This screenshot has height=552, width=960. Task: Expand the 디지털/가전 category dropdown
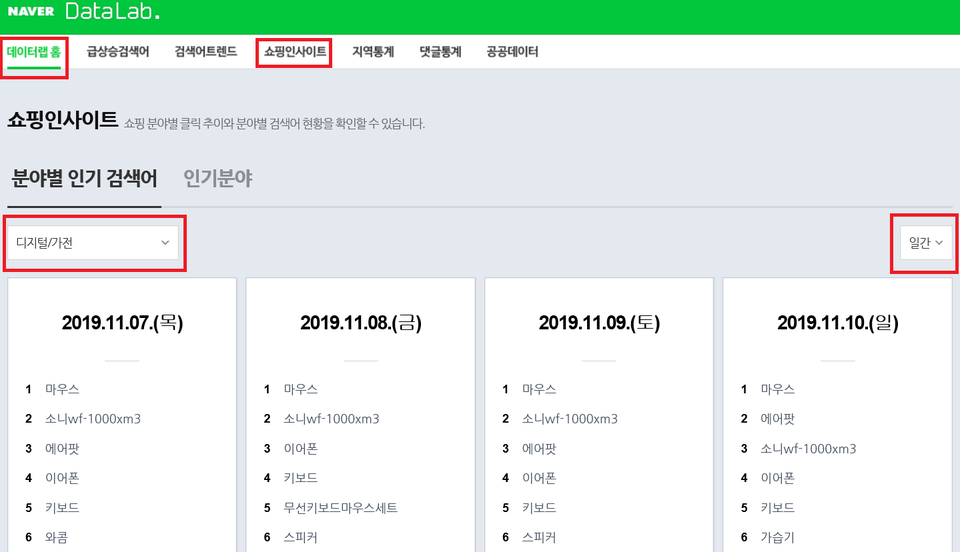93,243
